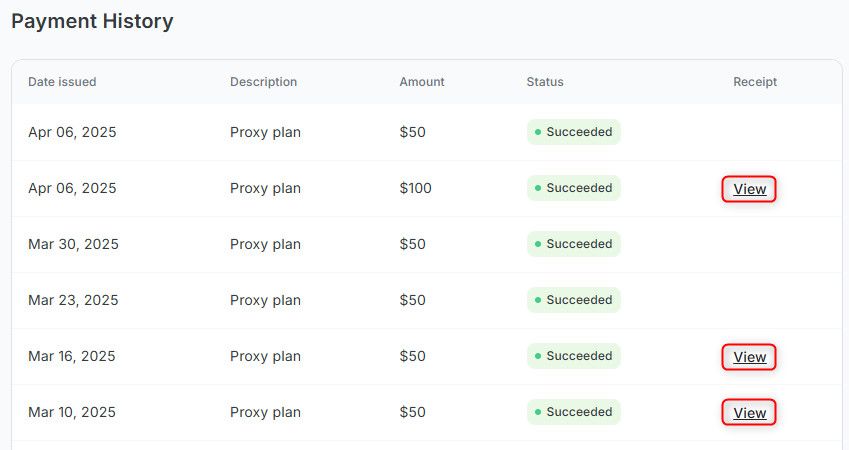849x450 pixels.
Task: Click the Date issued column header
Action: 62,82
